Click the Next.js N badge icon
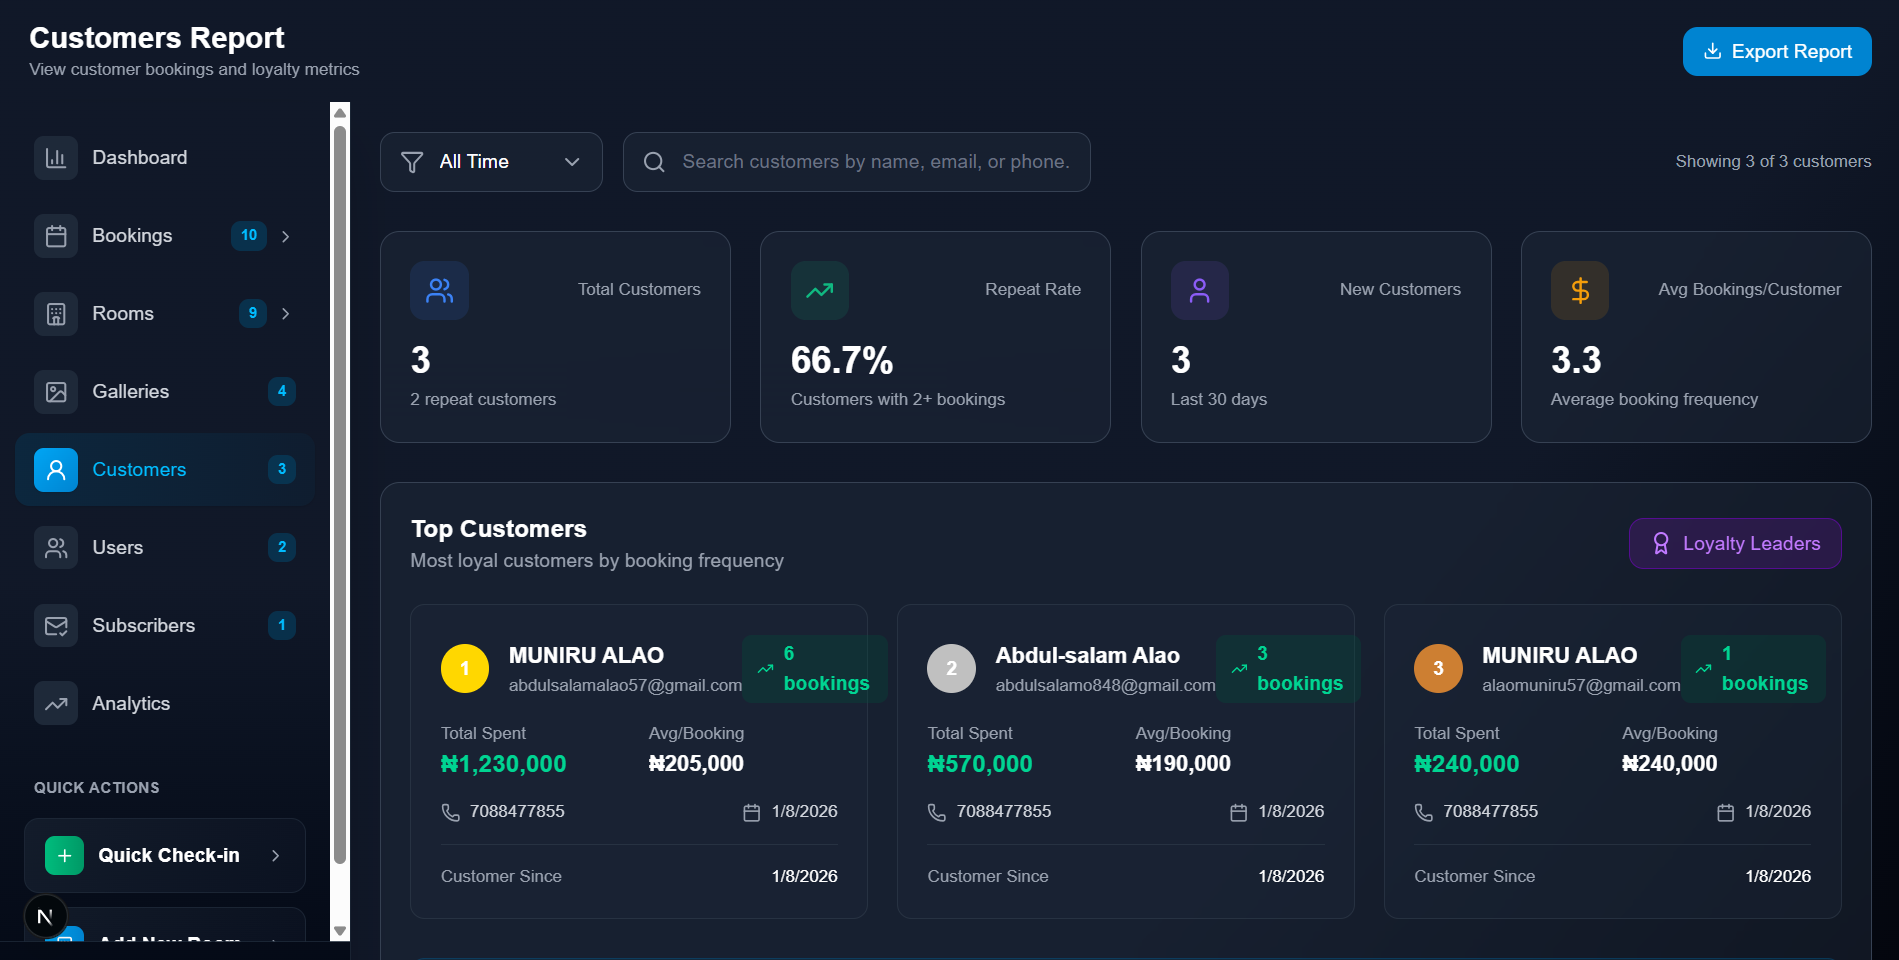 pos(45,916)
